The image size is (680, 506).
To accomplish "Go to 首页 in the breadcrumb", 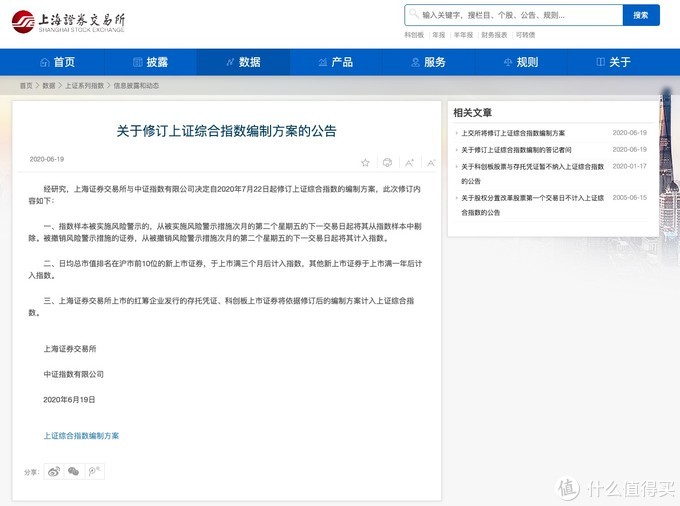I will click(26, 85).
